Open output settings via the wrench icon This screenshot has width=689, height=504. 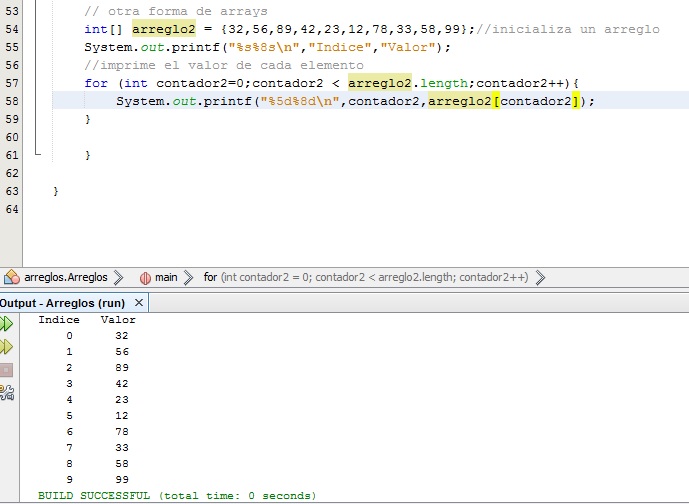6,392
